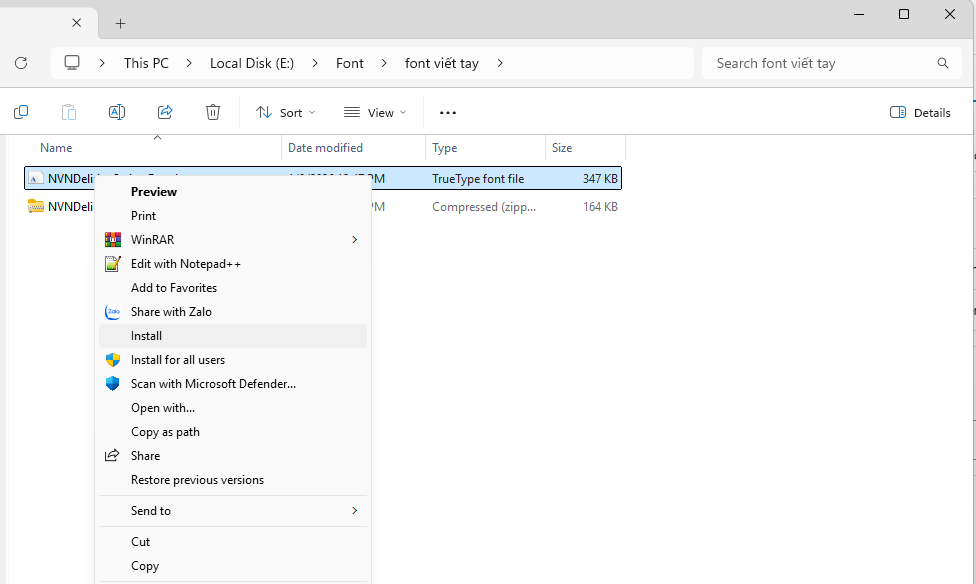Click the Notepad++ icon in context menu

113,264
